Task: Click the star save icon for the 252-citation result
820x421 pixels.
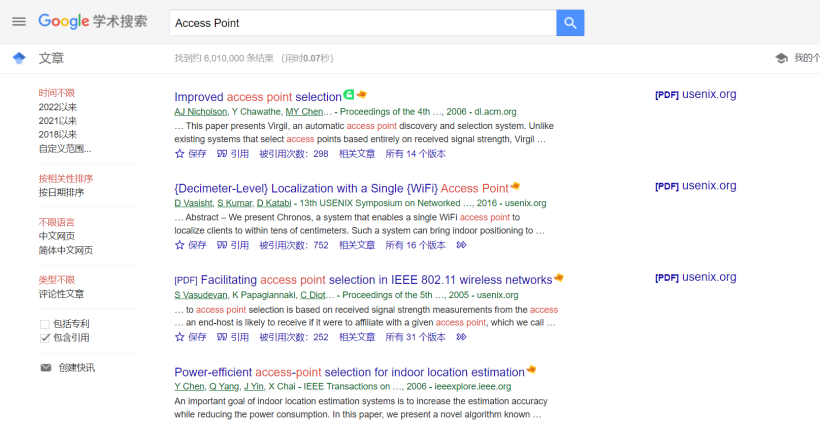Action: [x=179, y=337]
